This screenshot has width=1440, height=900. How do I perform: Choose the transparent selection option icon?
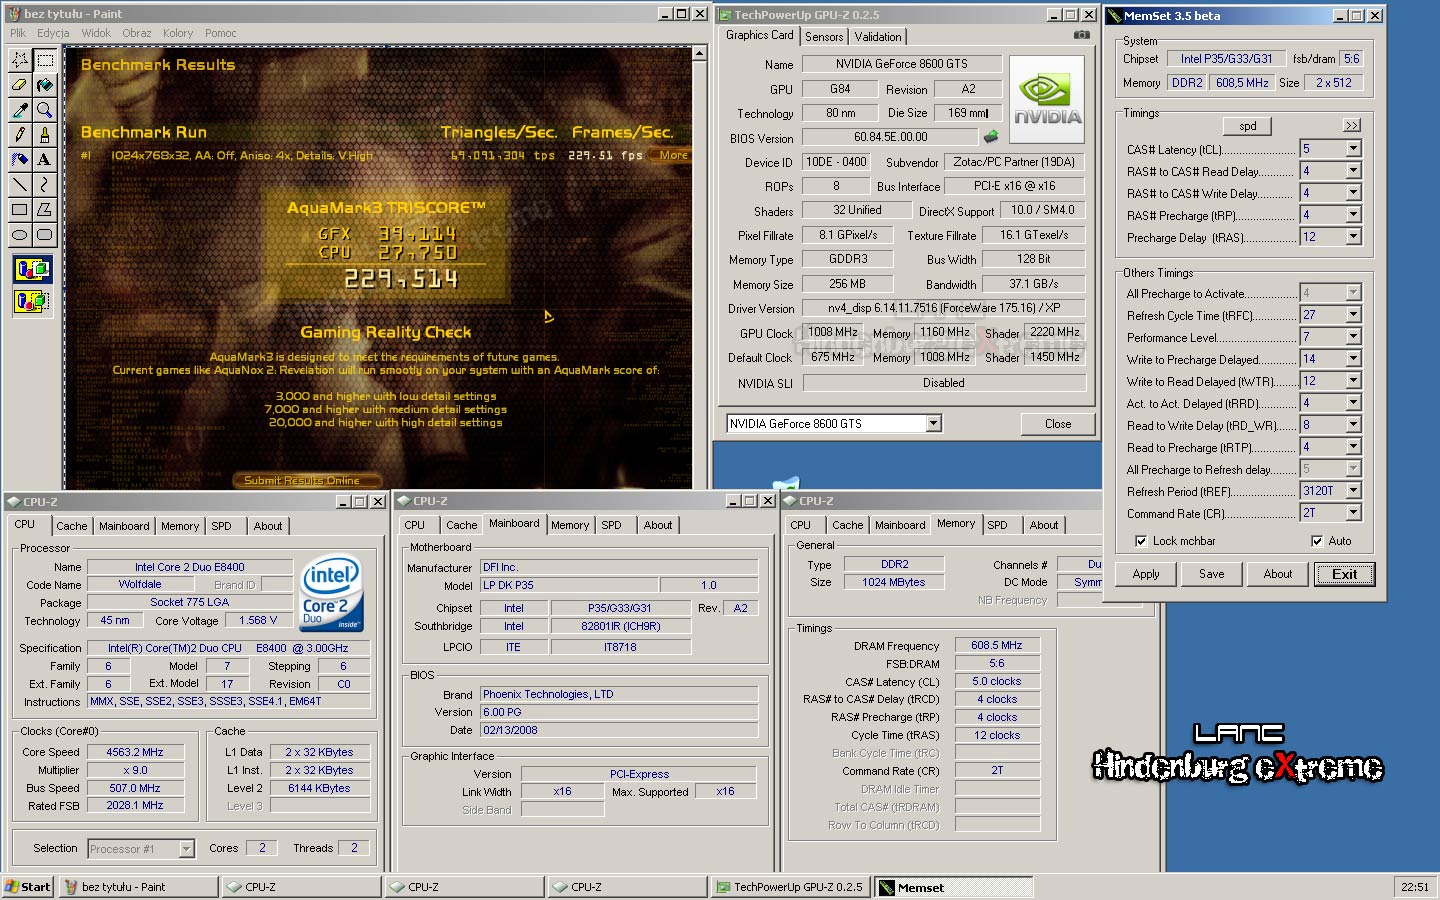coord(32,300)
